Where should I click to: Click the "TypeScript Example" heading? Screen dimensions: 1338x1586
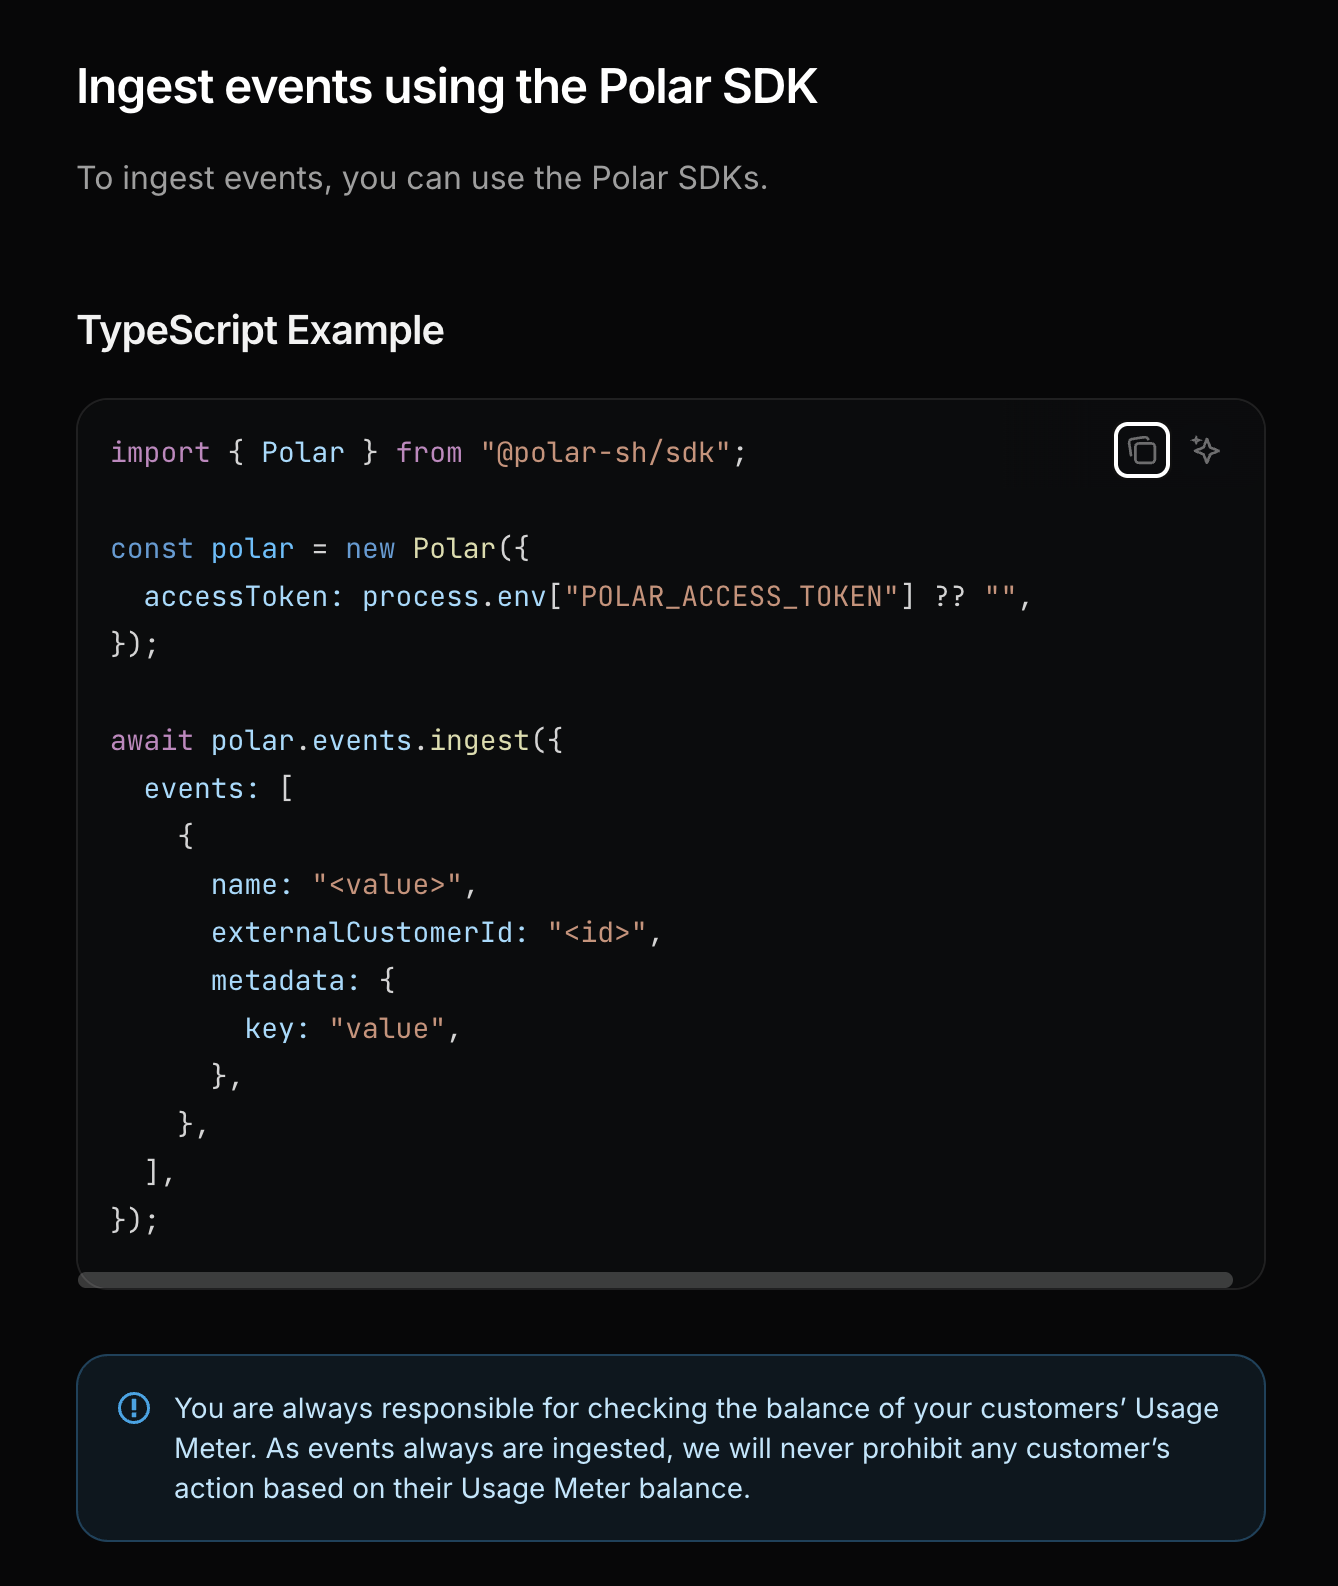[x=260, y=331]
